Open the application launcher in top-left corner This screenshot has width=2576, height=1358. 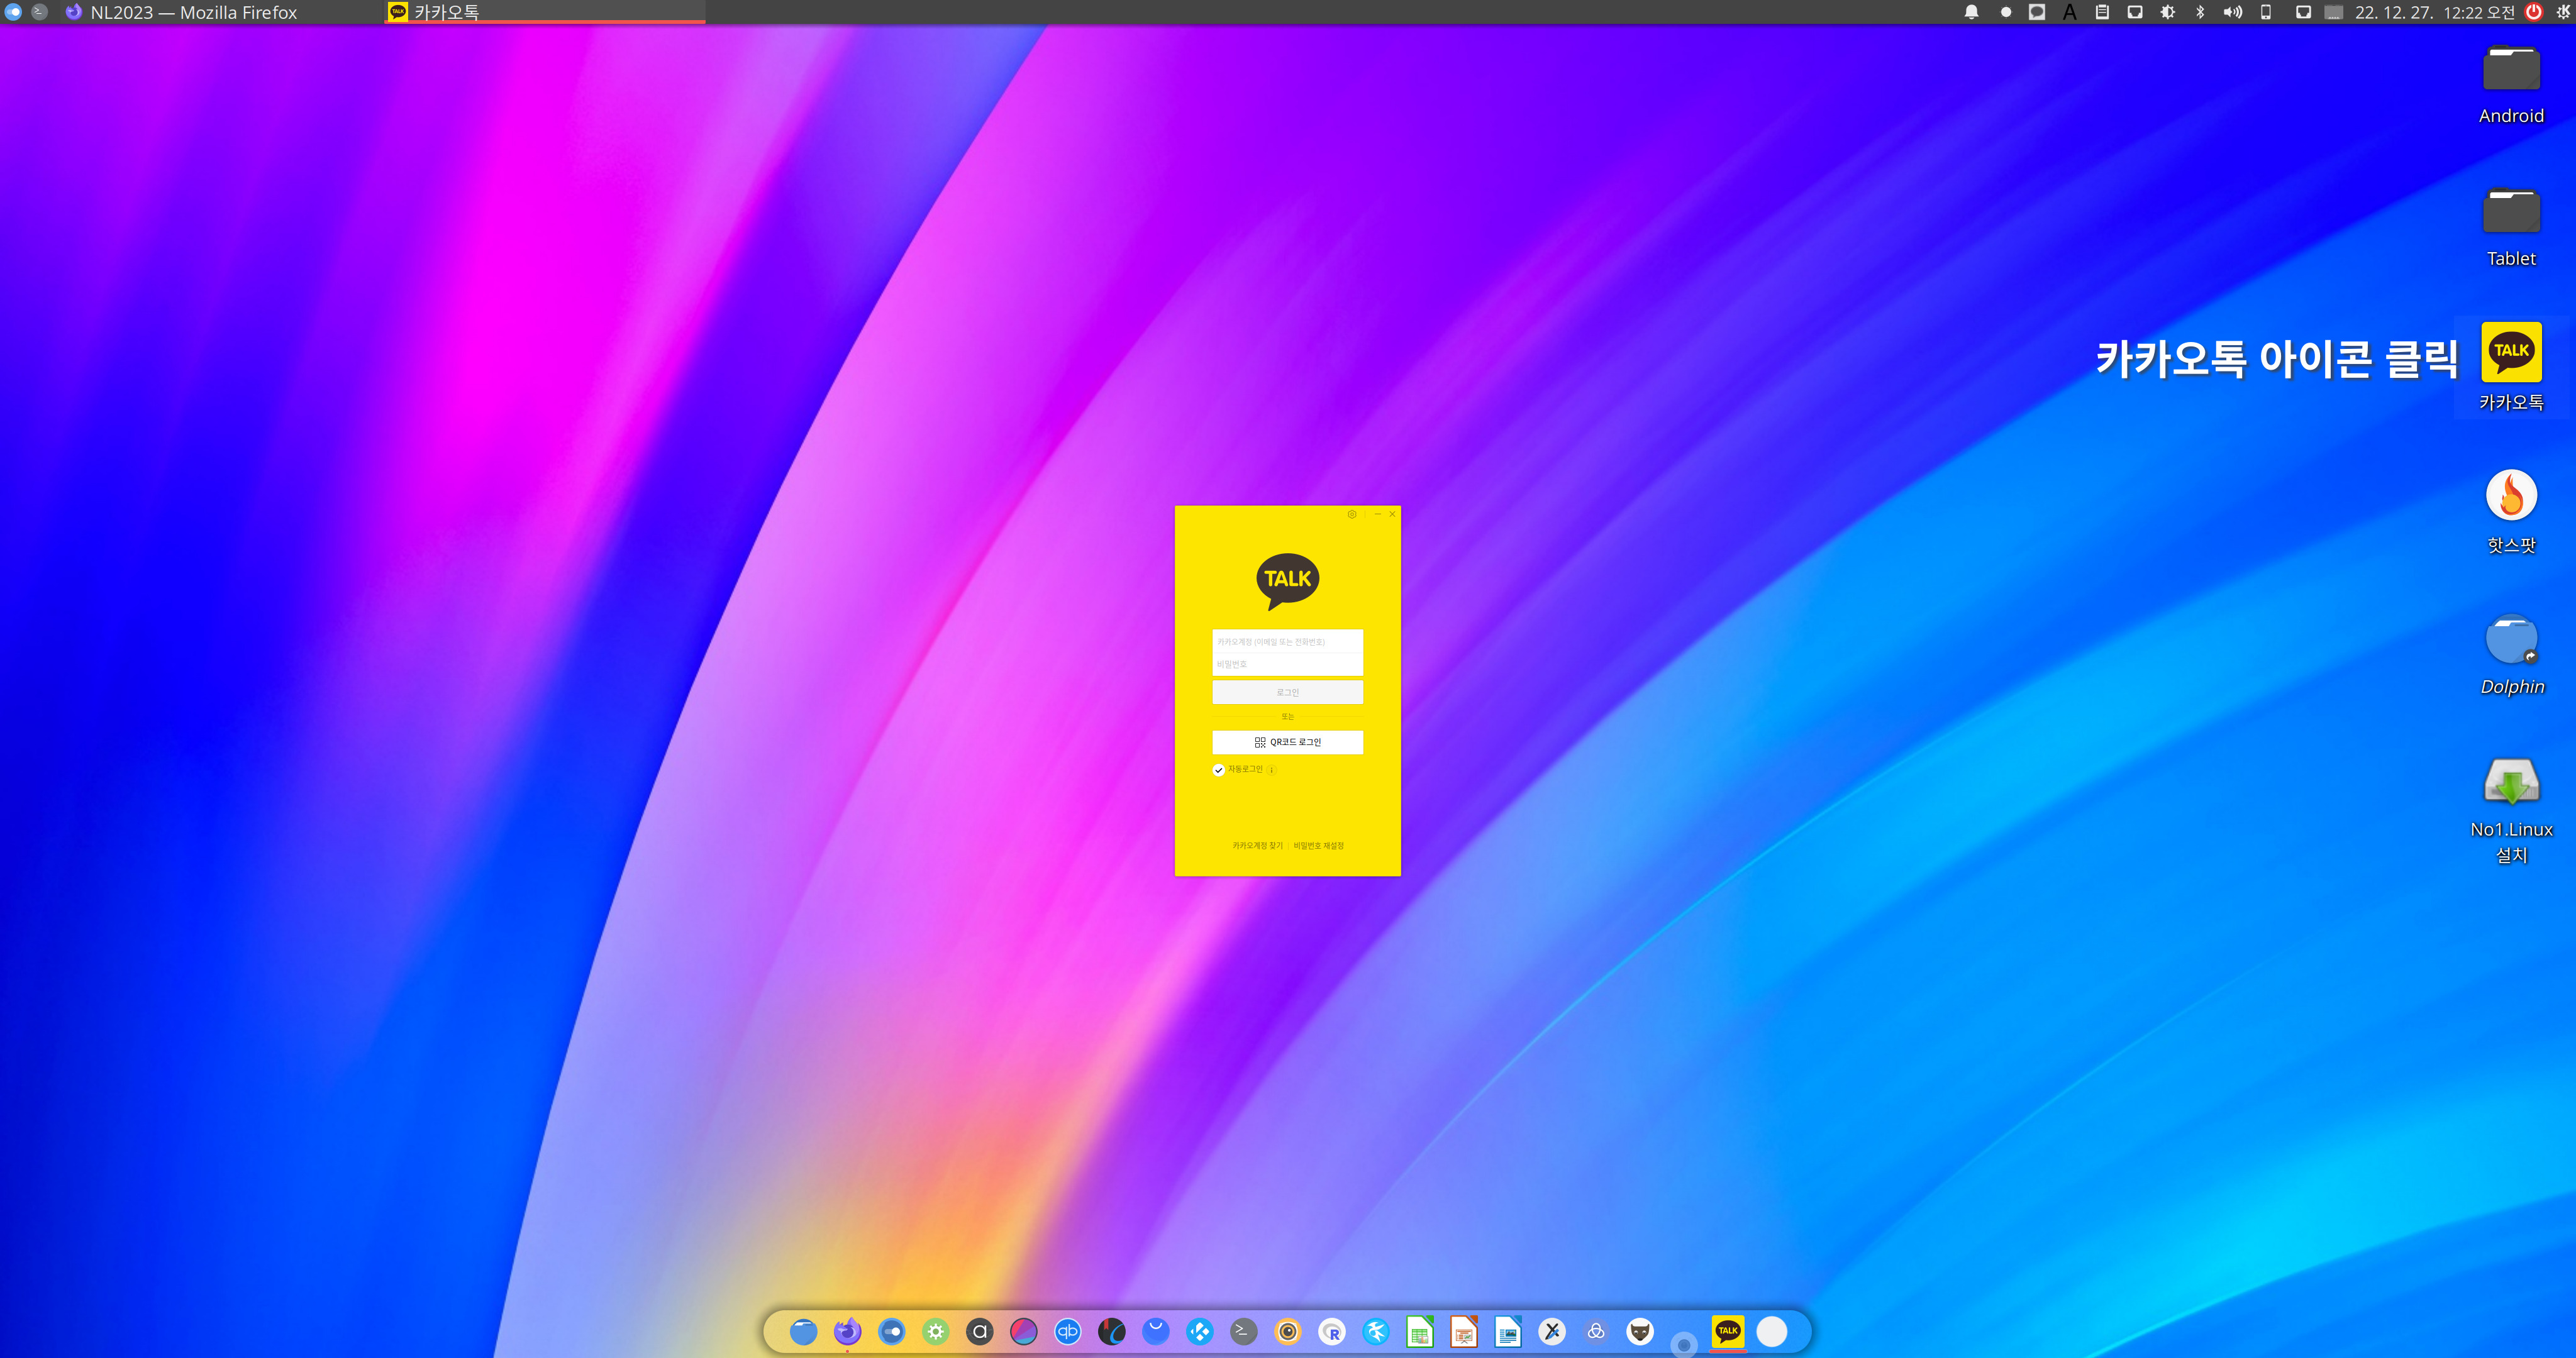(13, 12)
